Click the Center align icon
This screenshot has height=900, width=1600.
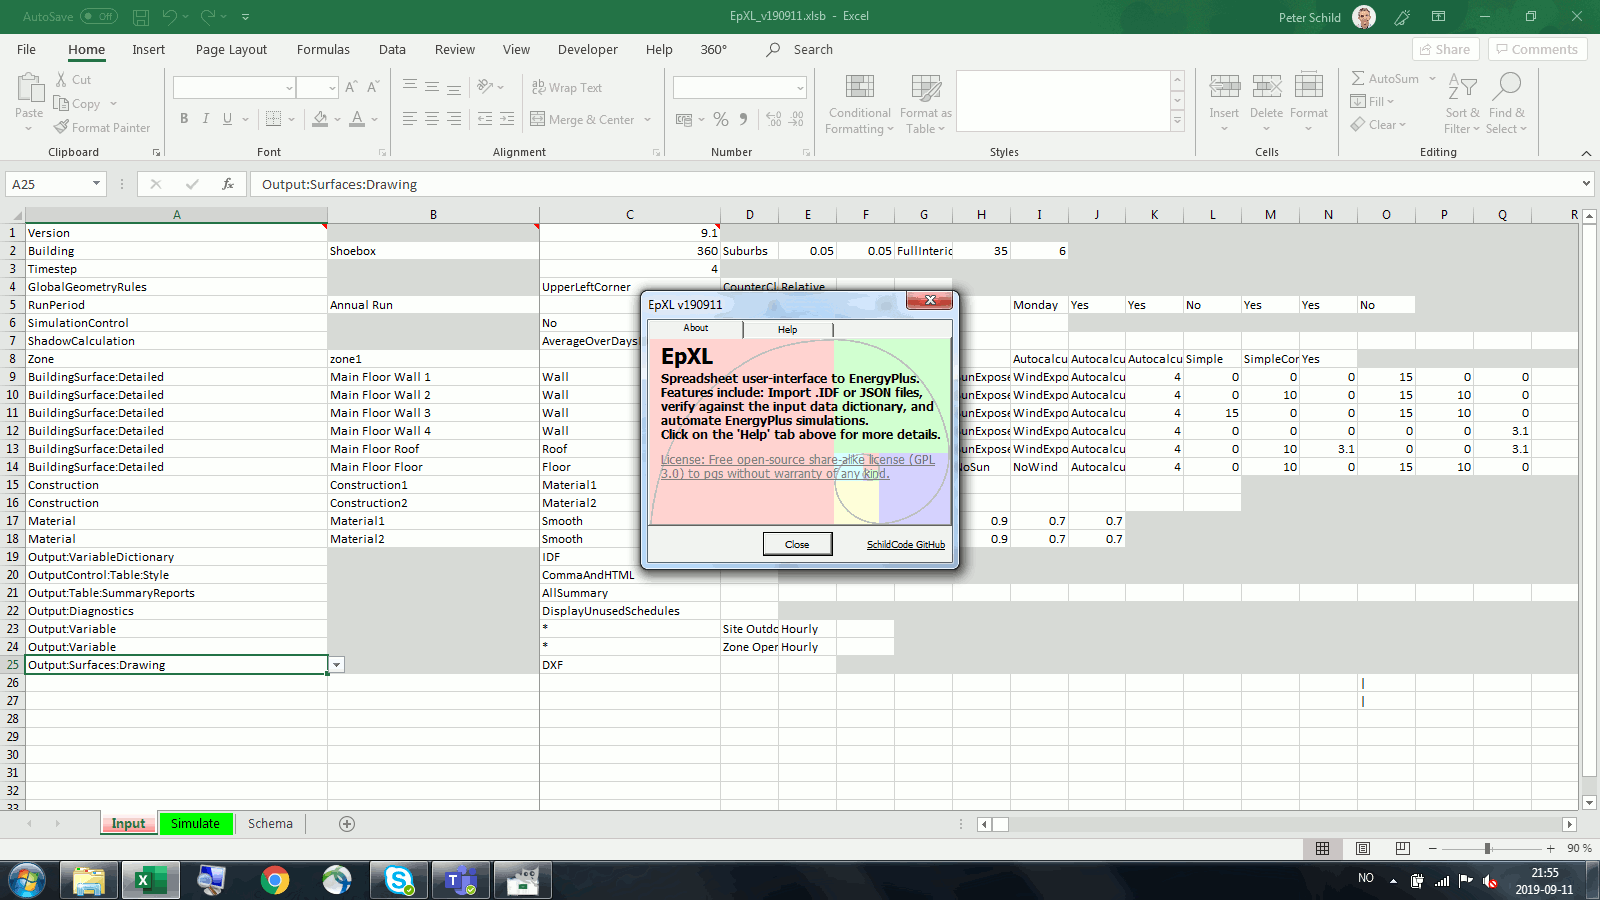[x=432, y=119]
